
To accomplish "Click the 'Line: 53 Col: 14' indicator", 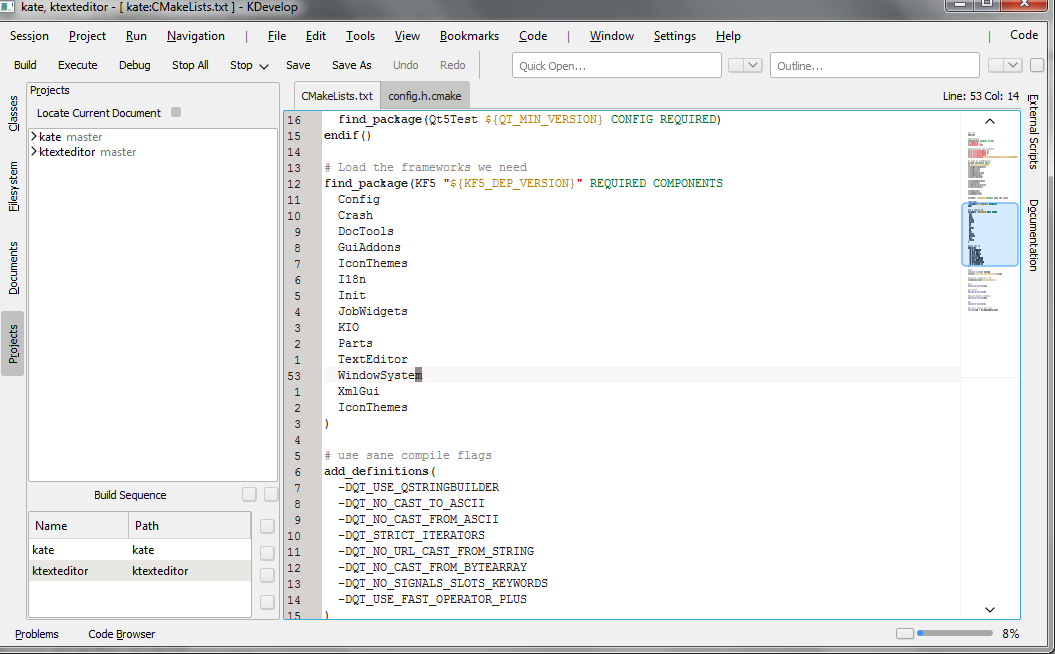I will coord(980,96).
